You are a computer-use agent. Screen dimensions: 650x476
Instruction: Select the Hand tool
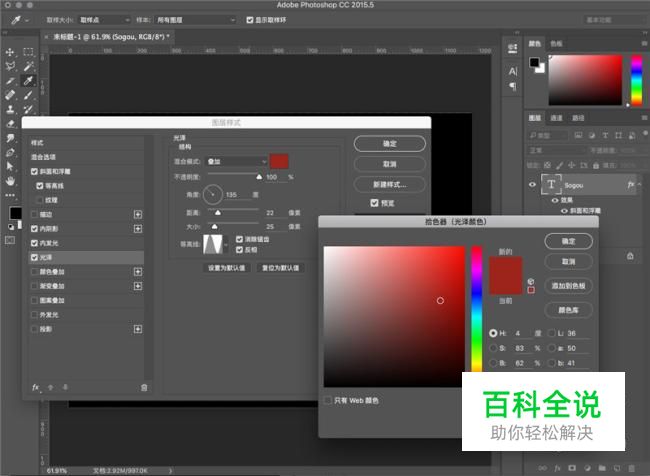click(10, 181)
